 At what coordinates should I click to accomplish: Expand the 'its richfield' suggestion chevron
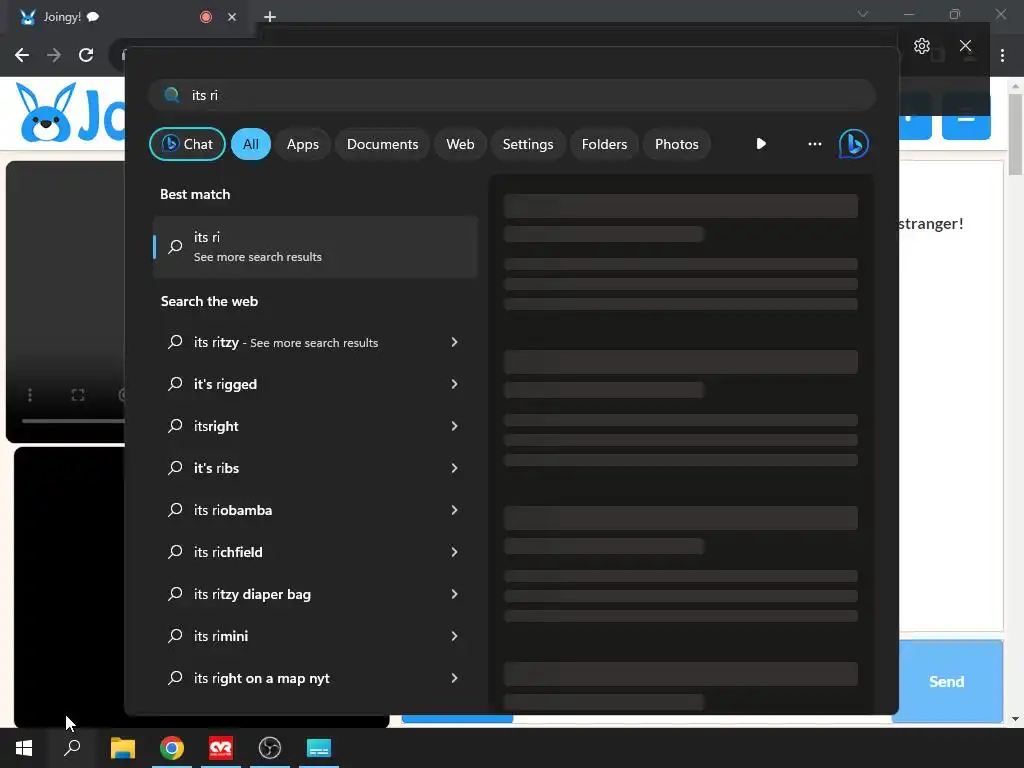point(455,552)
